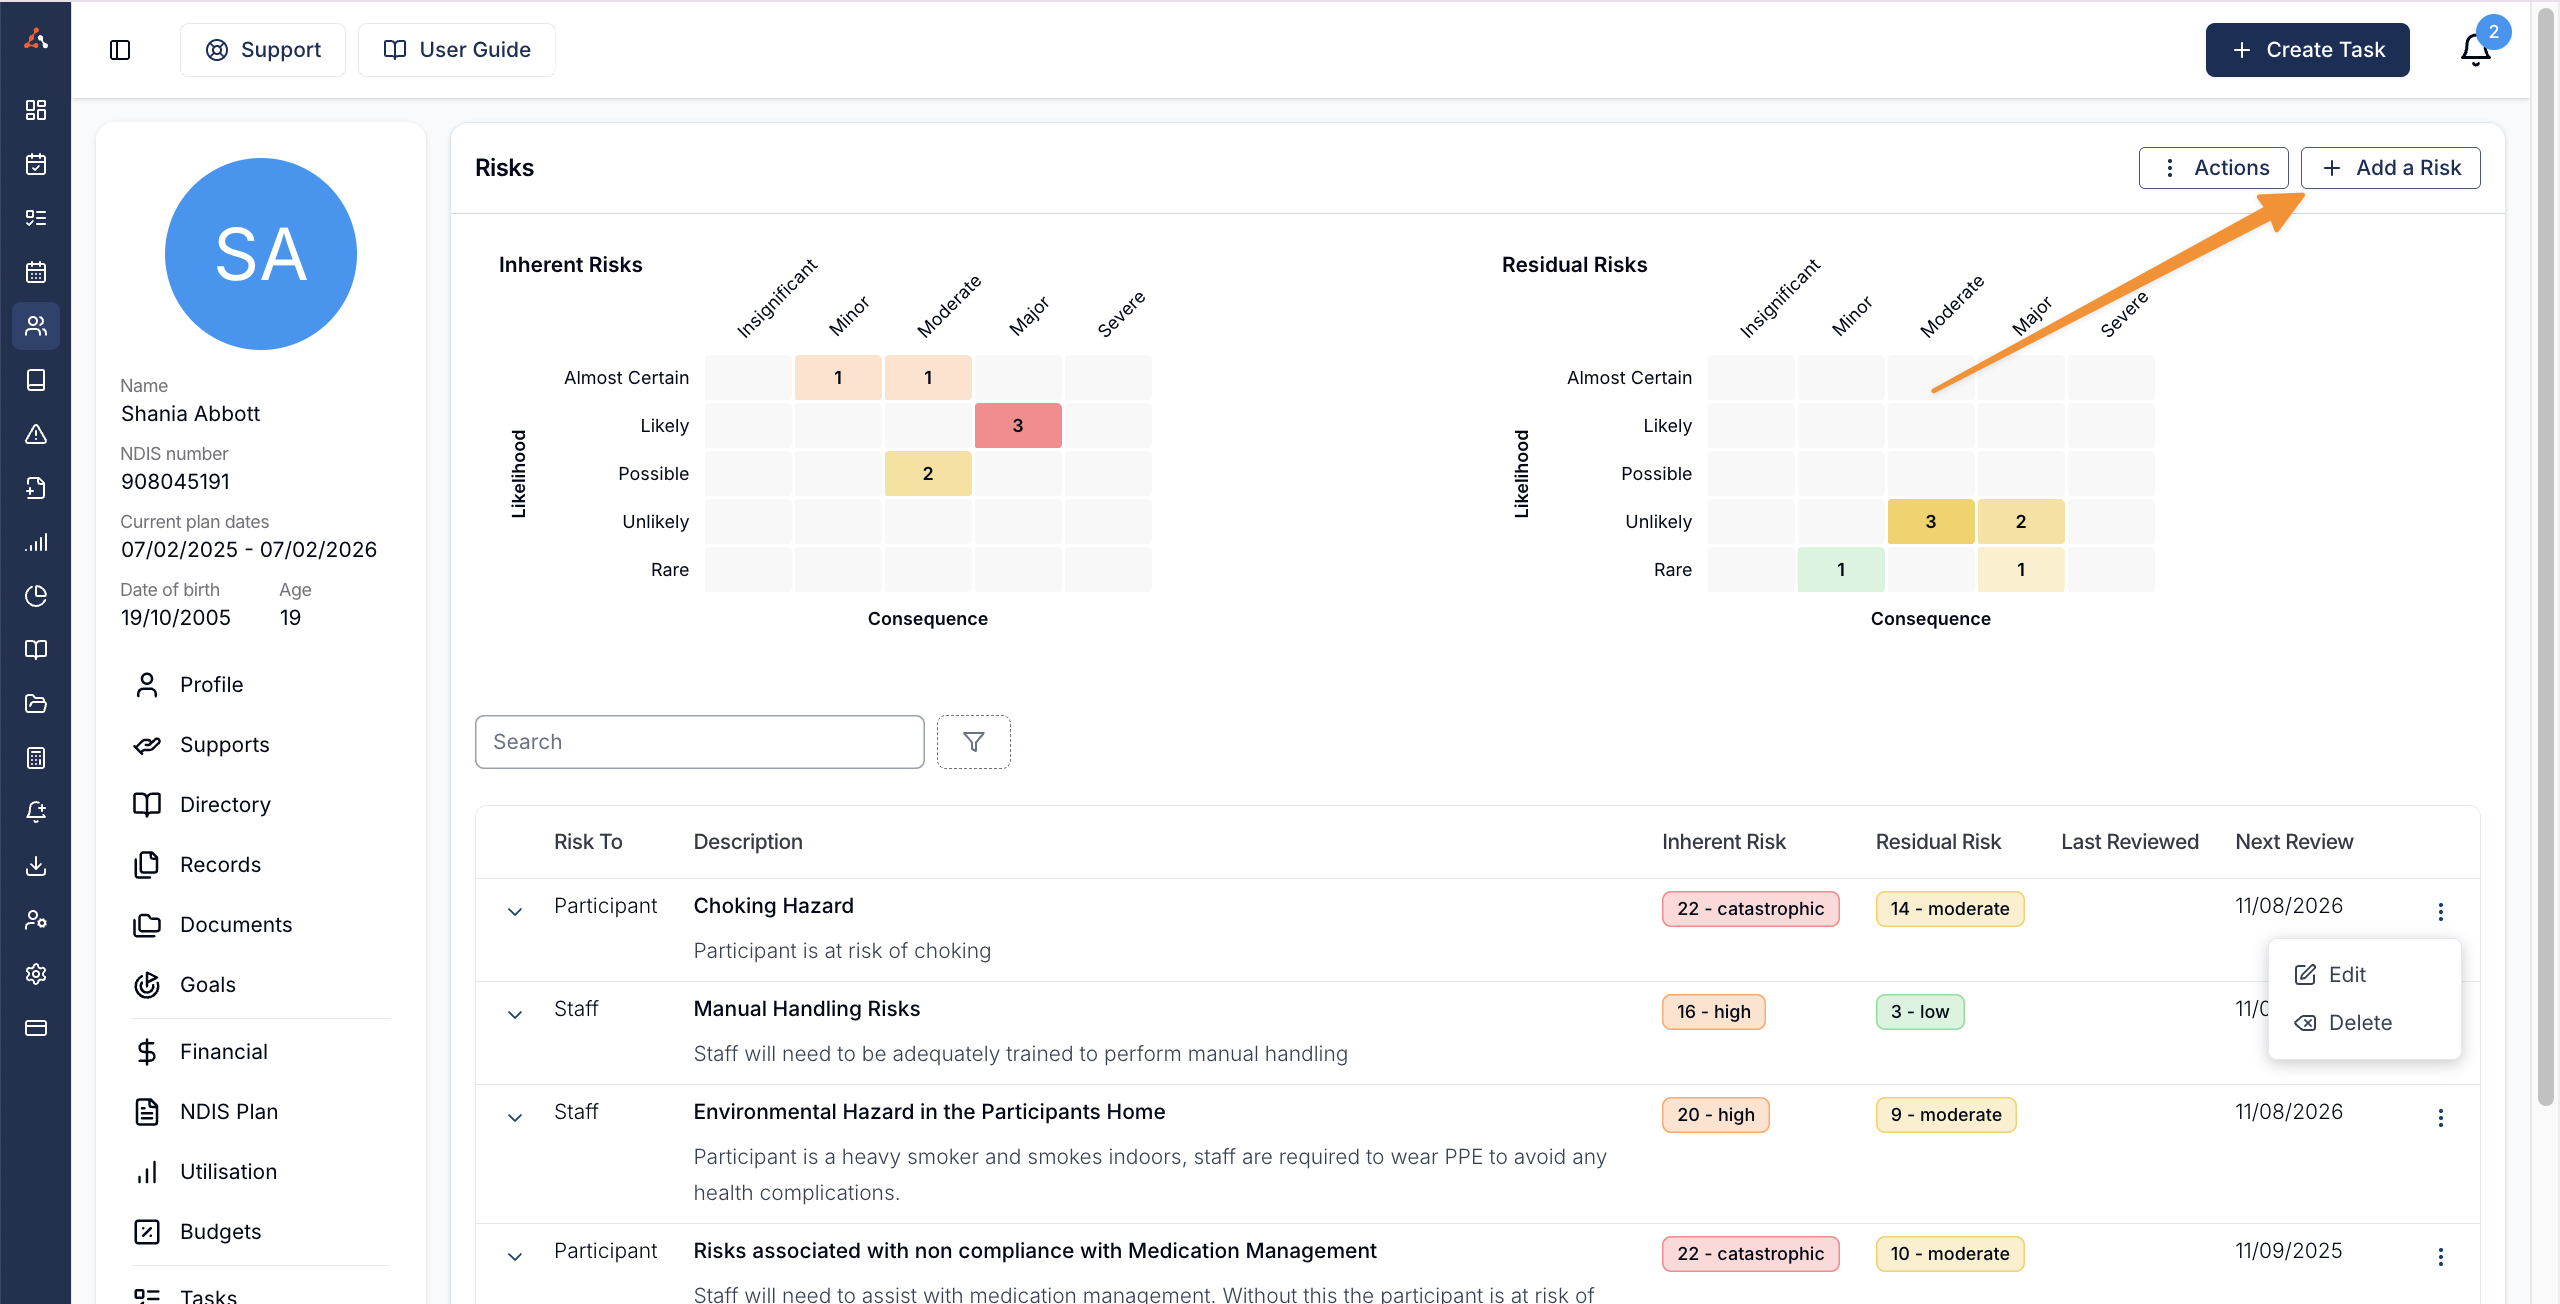This screenshot has width=2560, height=1304.
Task: Expand the Manual Handling Risks row
Action: (515, 1014)
